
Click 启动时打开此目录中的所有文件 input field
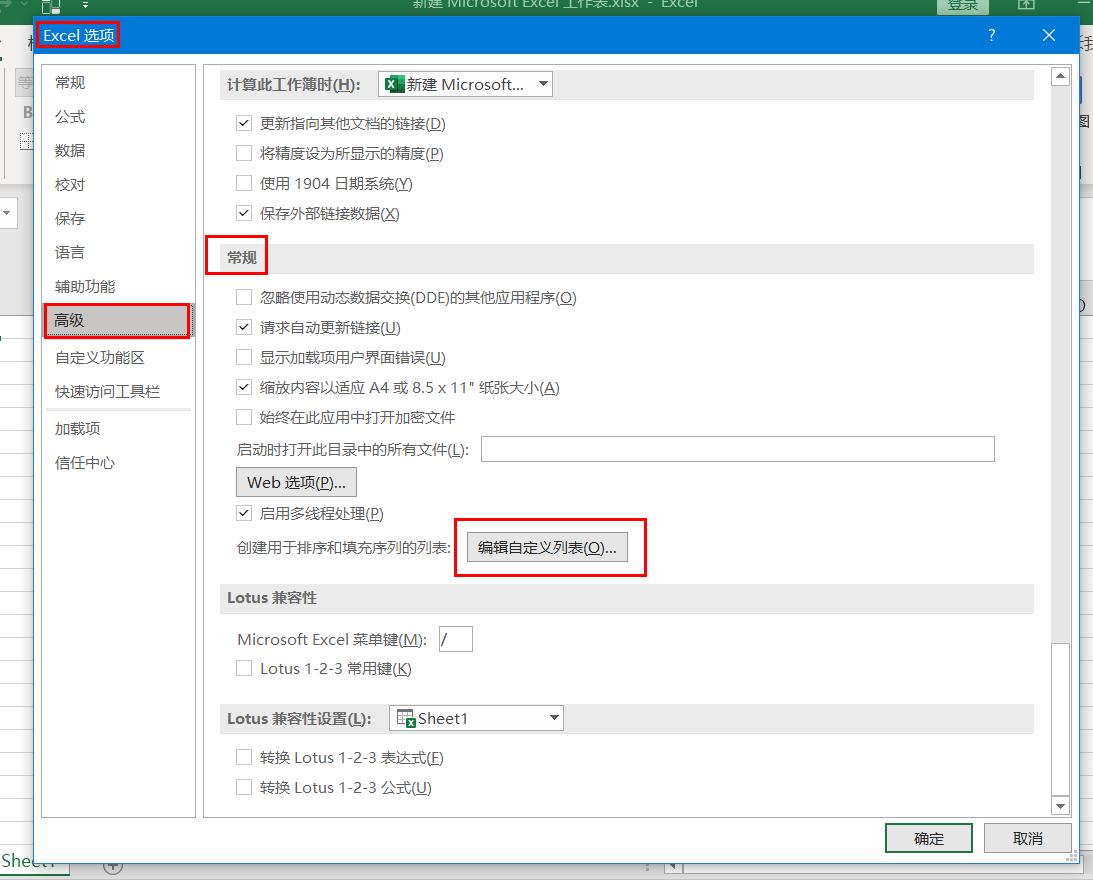pos(737,449)
